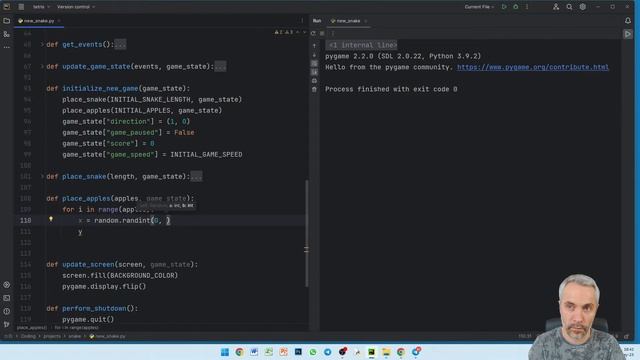Start debugging with the bug icon
This screenshot has height=360, width=640.
coord(516,7)
